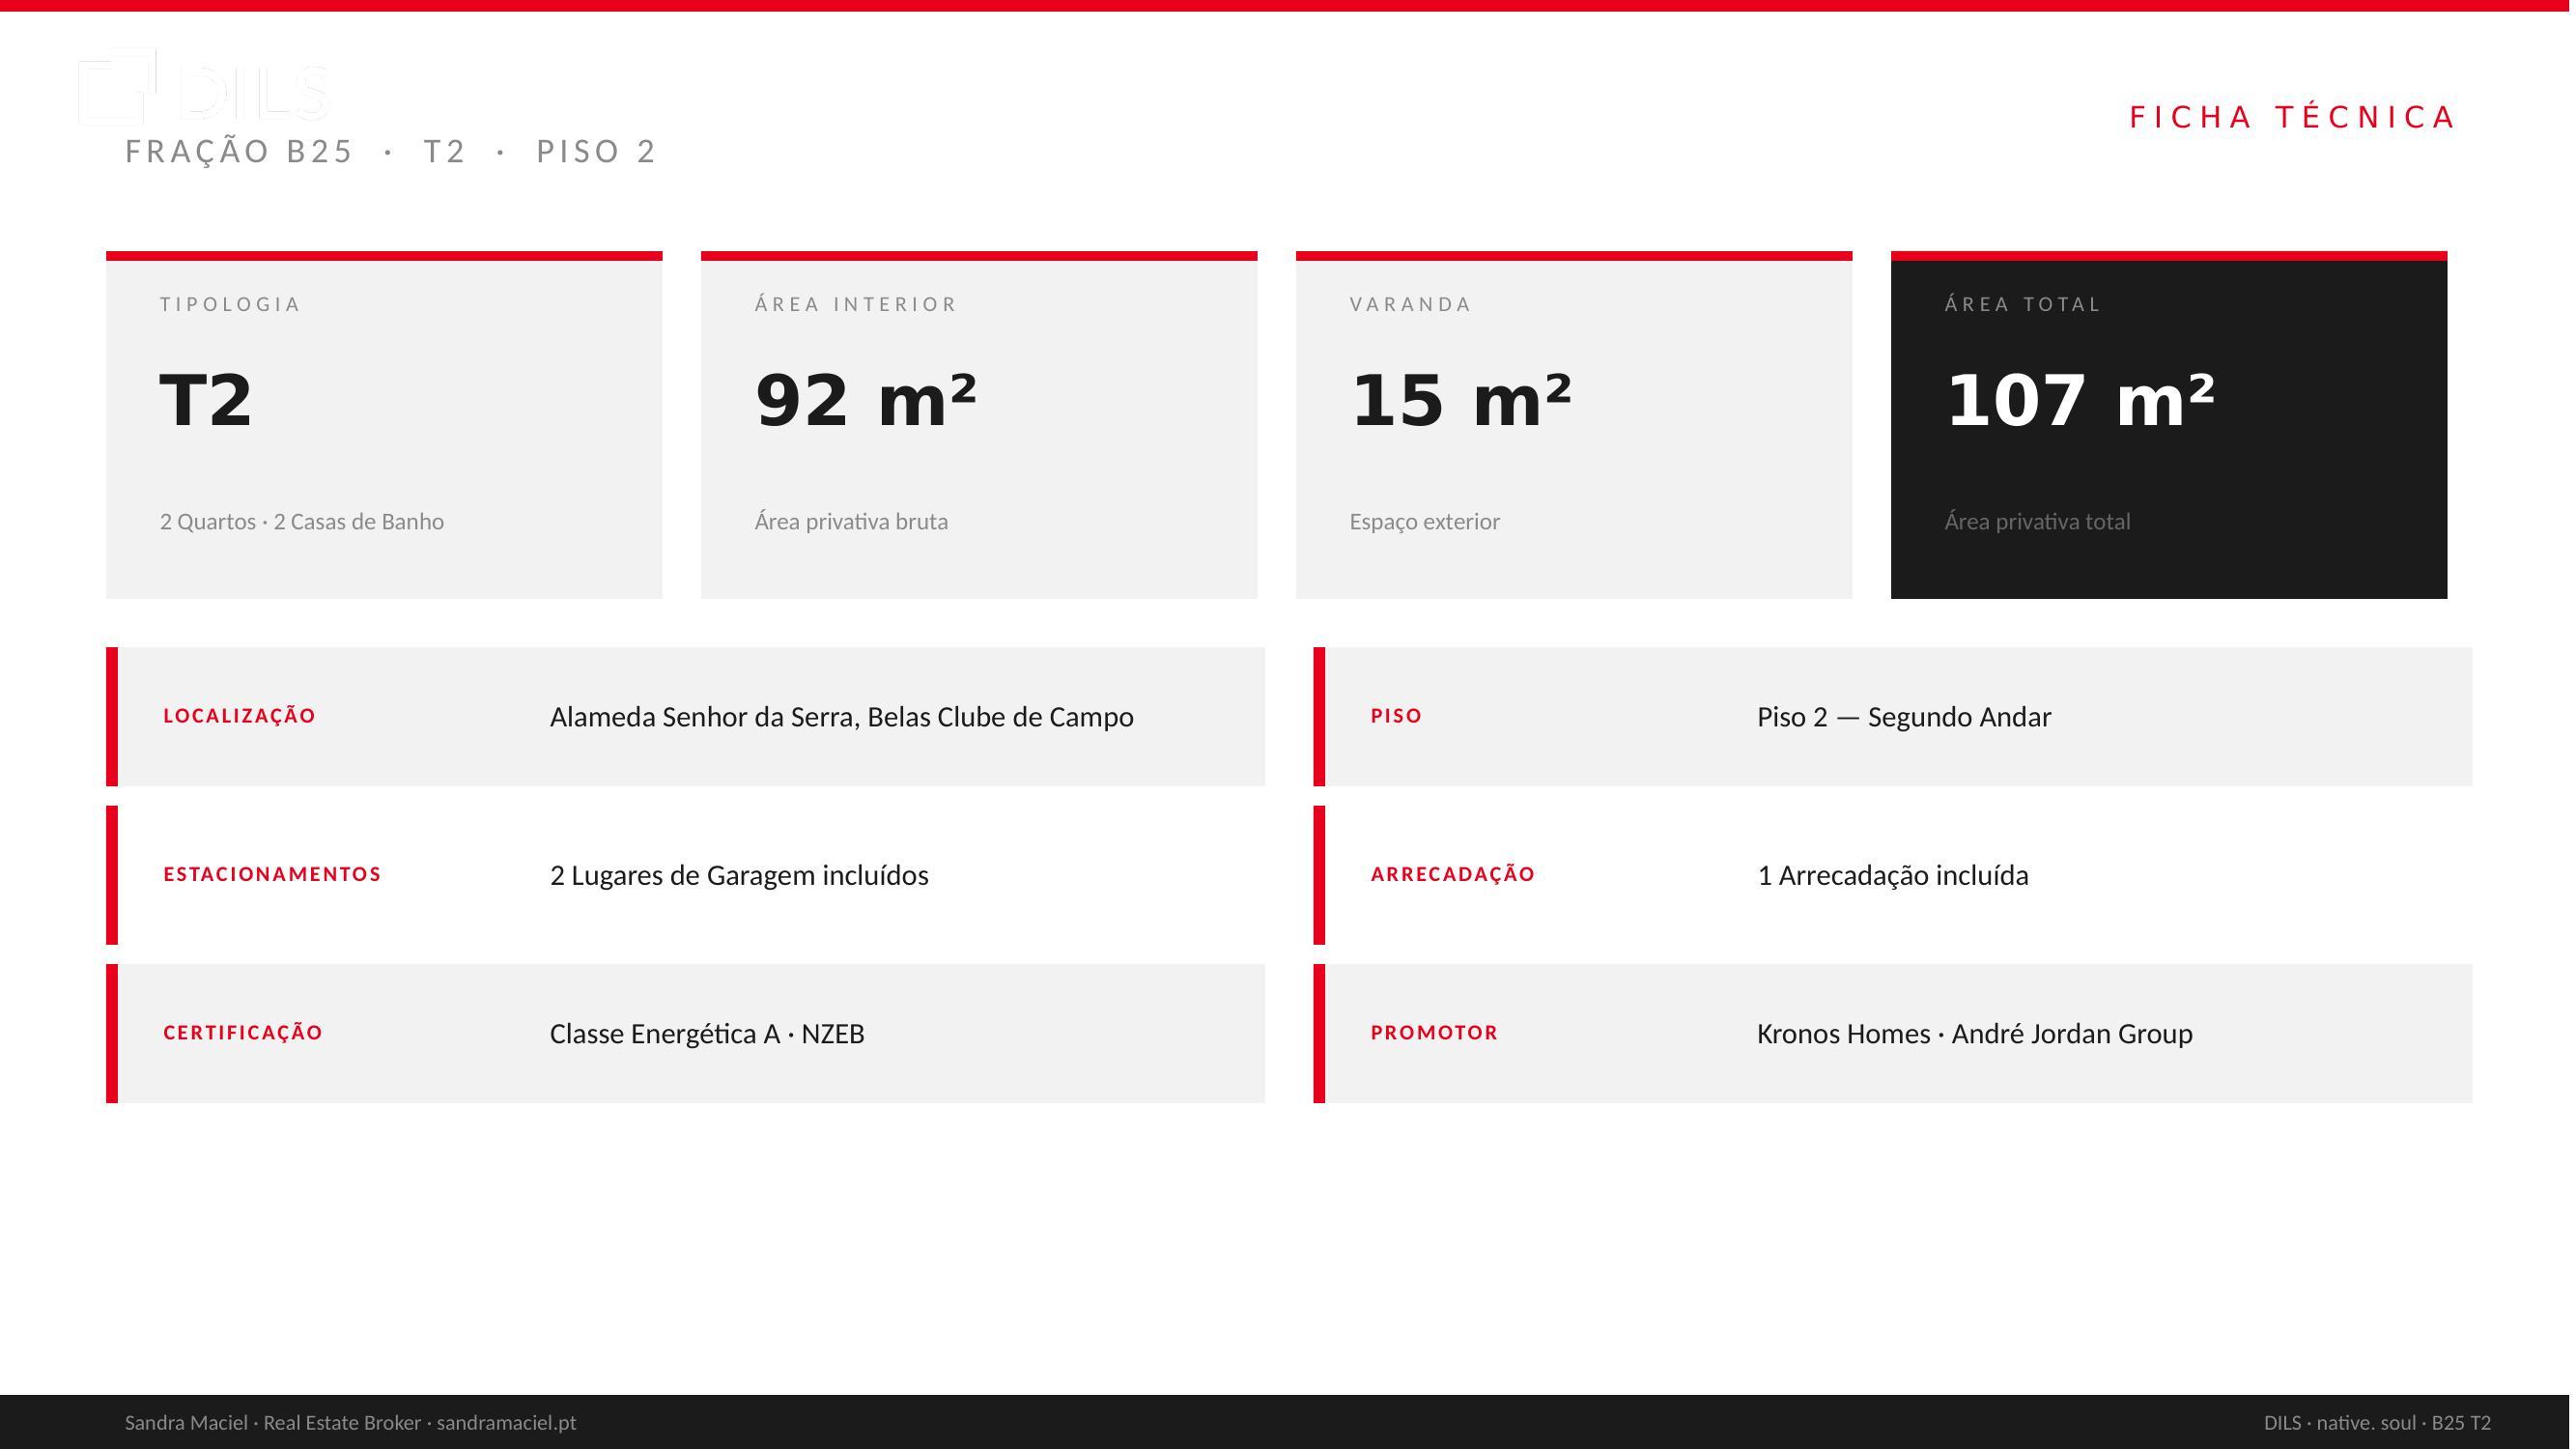Click 'Piso 2 — Segundo Andar' value

tap(1904, 717)
